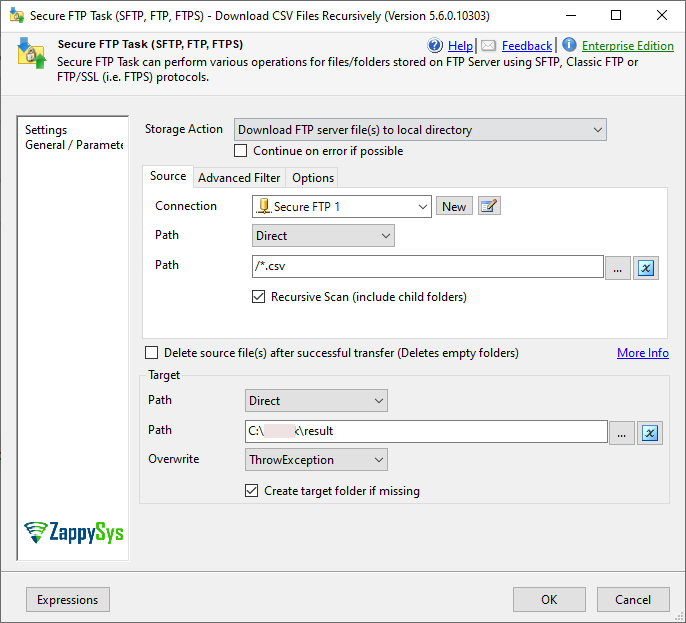Click the blue Help question mark icon

[x=435, y=46]
